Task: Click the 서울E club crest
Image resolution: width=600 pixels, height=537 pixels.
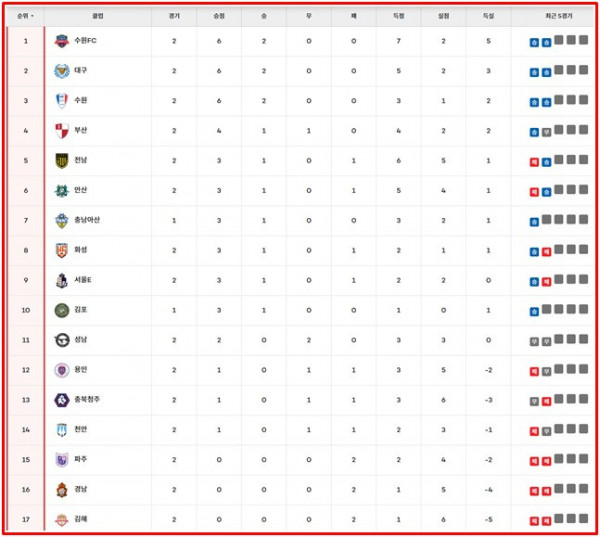Action: coord(62,280)
